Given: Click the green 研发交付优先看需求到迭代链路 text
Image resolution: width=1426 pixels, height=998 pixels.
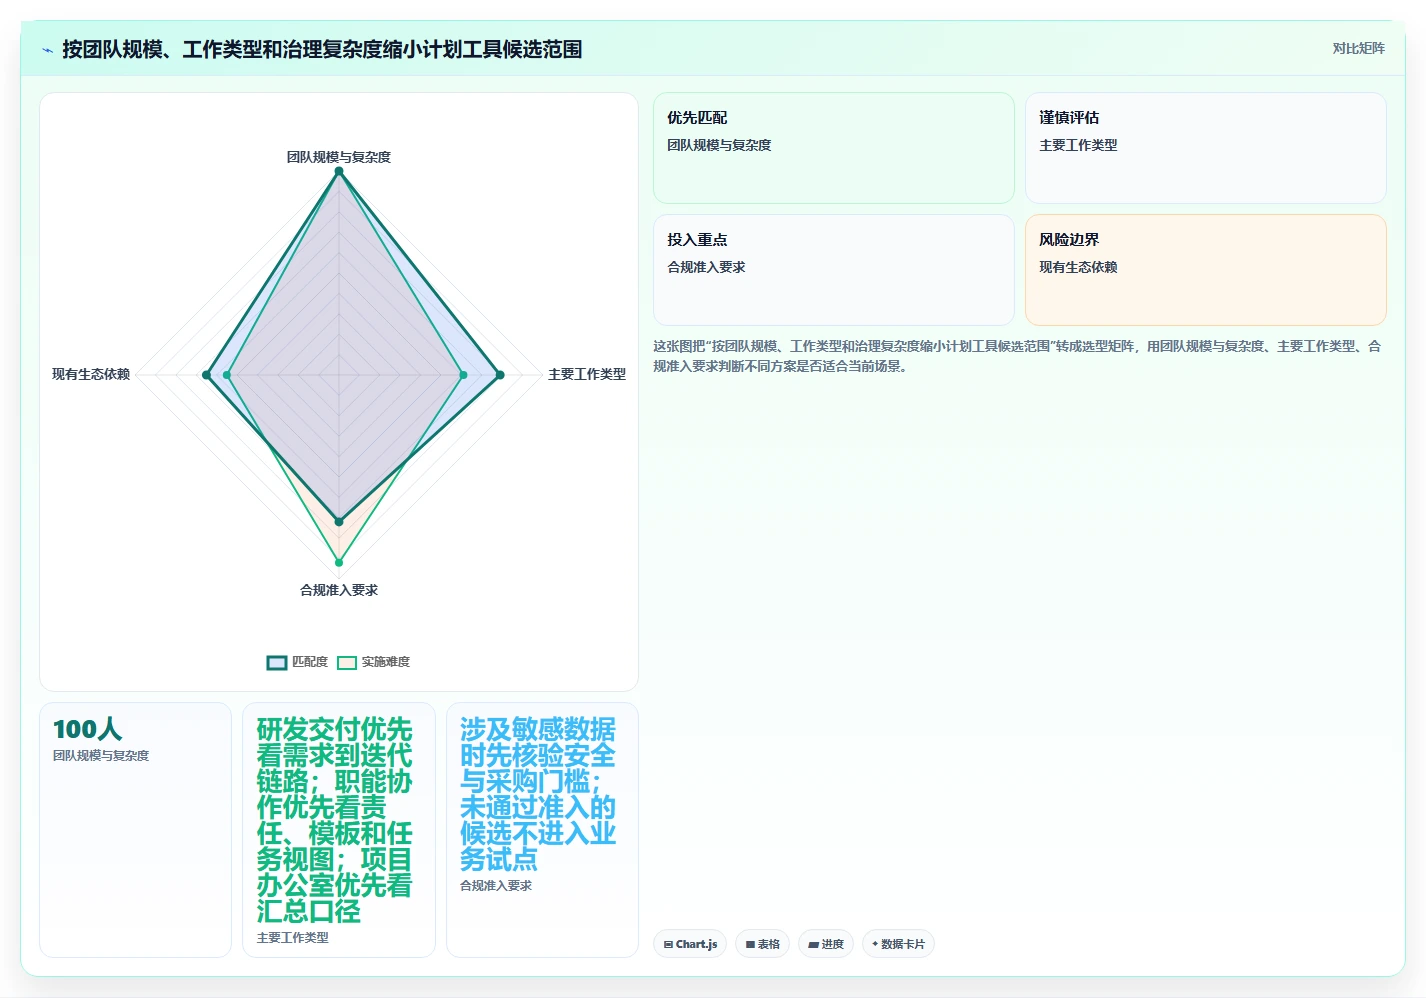Looking at the screenshot, I should pyautogui.click(x=335, y=820).
